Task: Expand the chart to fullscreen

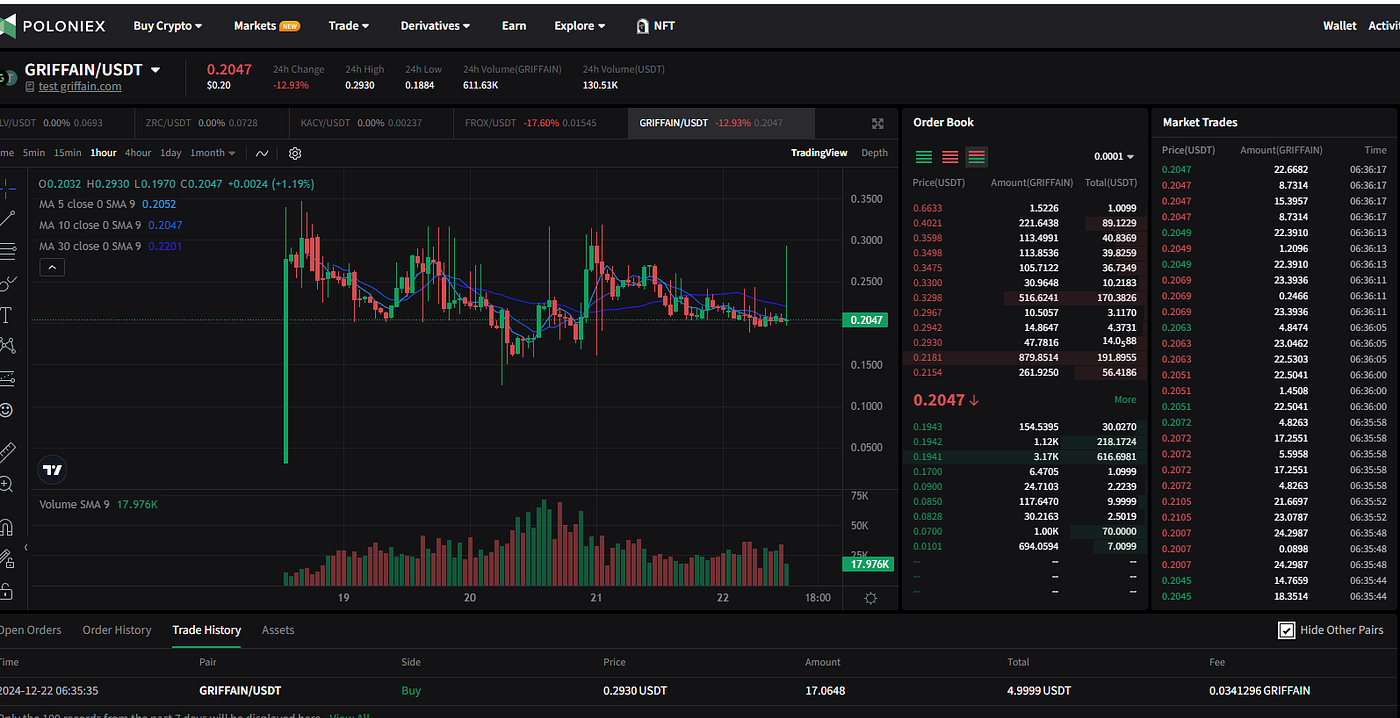Action: click(x=878, y=123)
